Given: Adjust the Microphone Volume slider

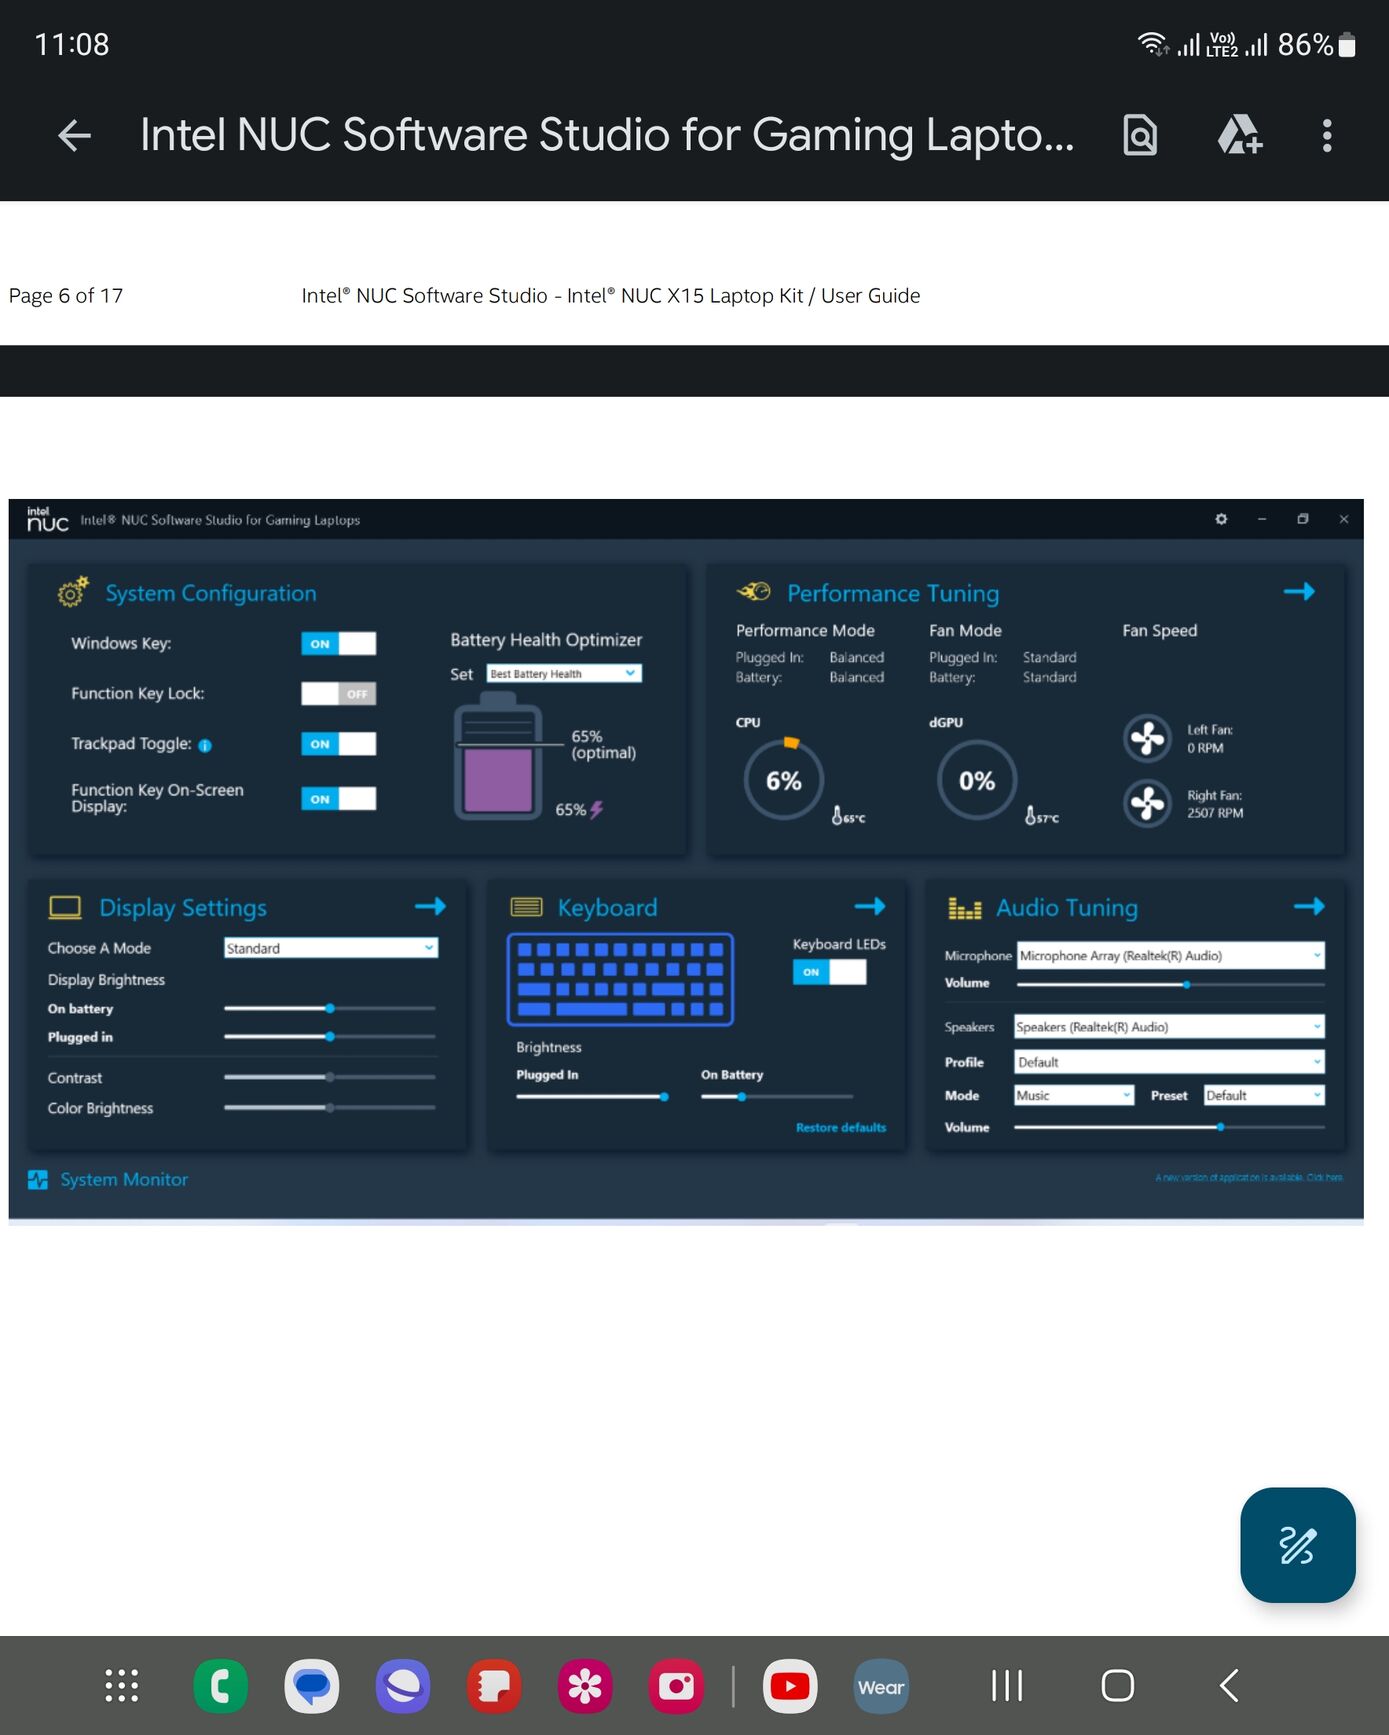Looking at the screenshot, I should [1171, 984].
